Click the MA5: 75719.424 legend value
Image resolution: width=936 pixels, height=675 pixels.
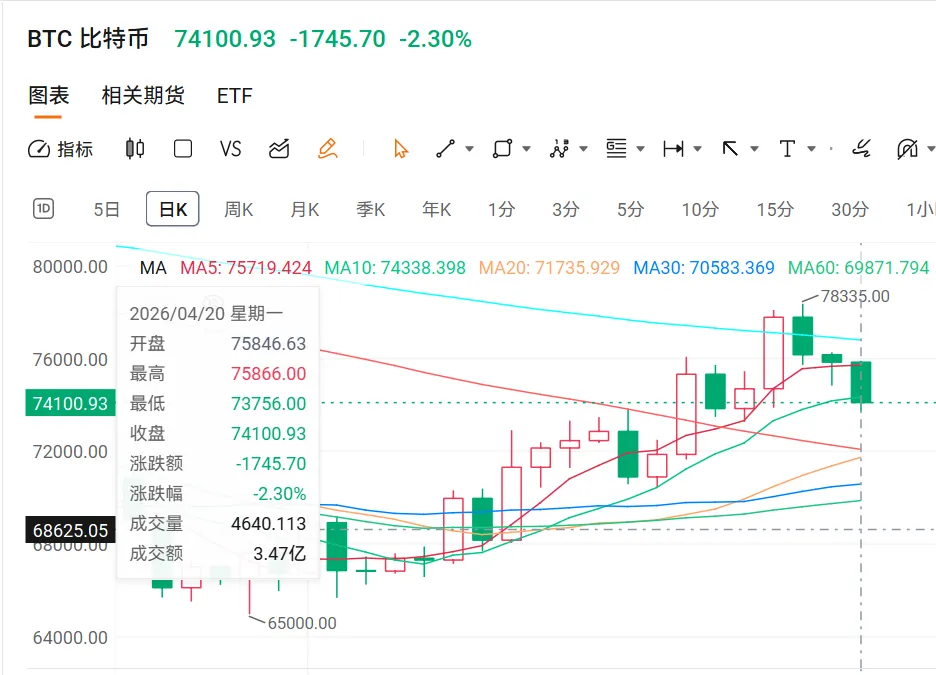(x=246, y=268)
